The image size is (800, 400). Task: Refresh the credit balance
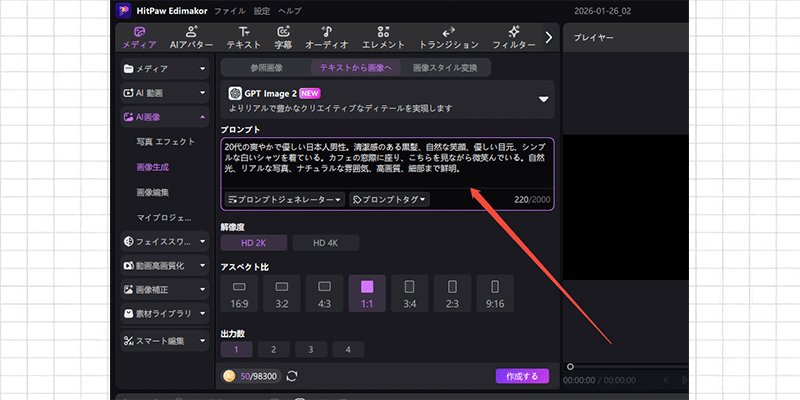(292, 377)
